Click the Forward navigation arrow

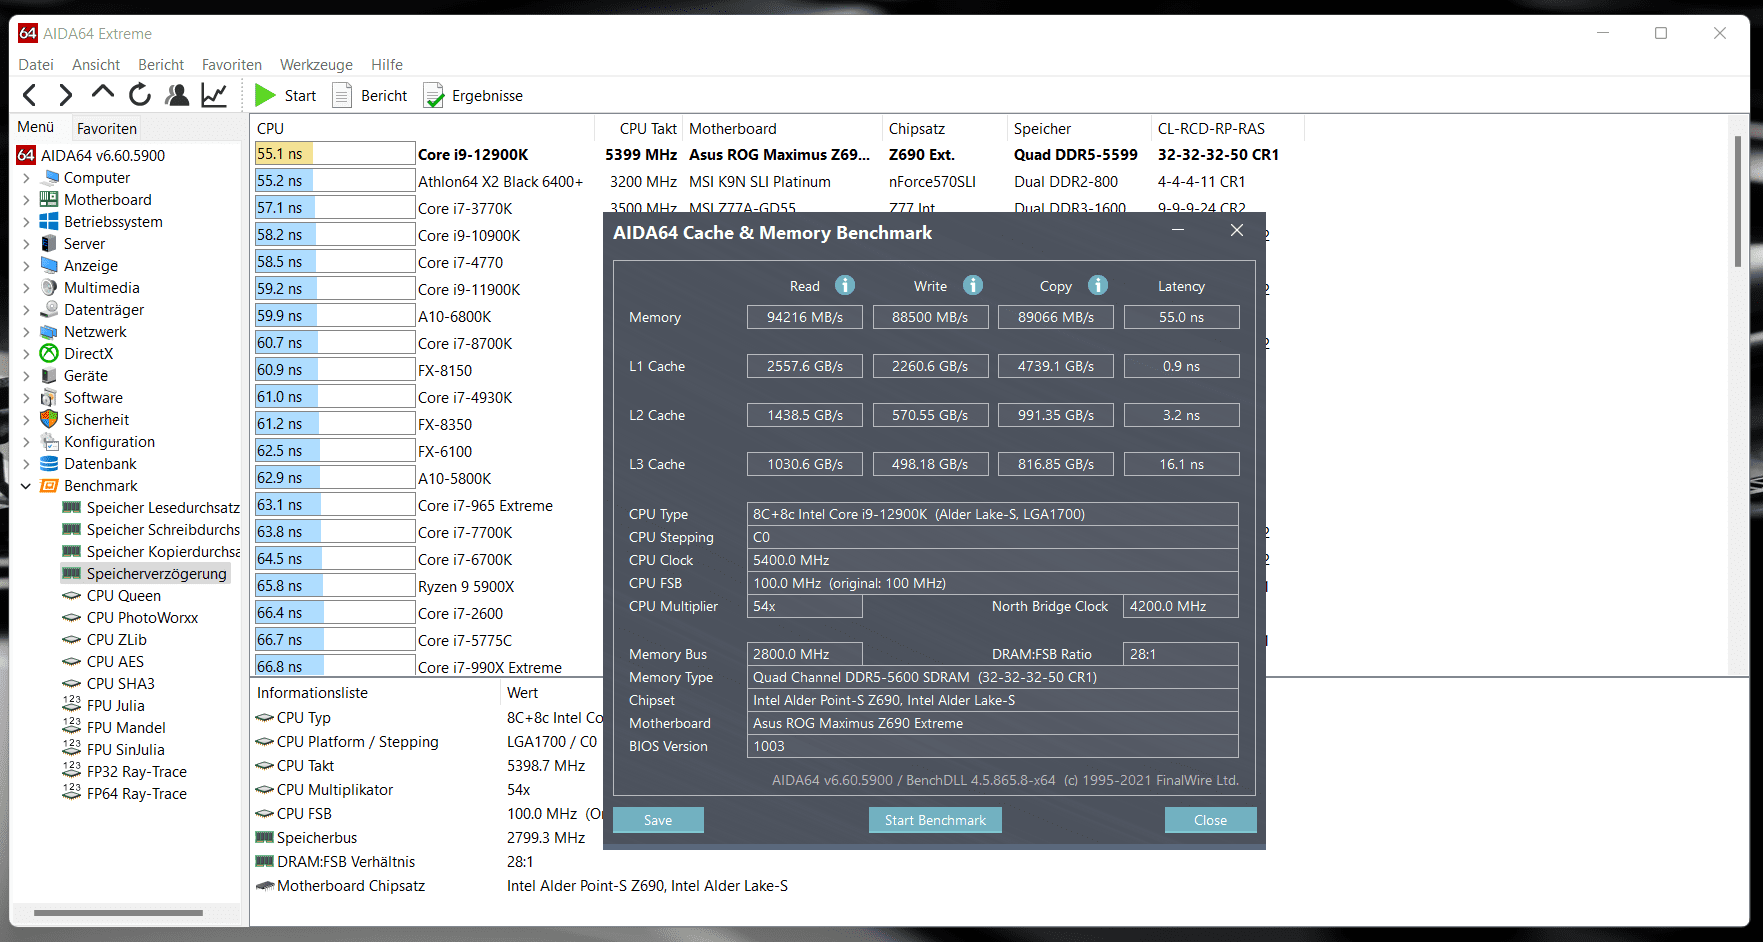65,95
